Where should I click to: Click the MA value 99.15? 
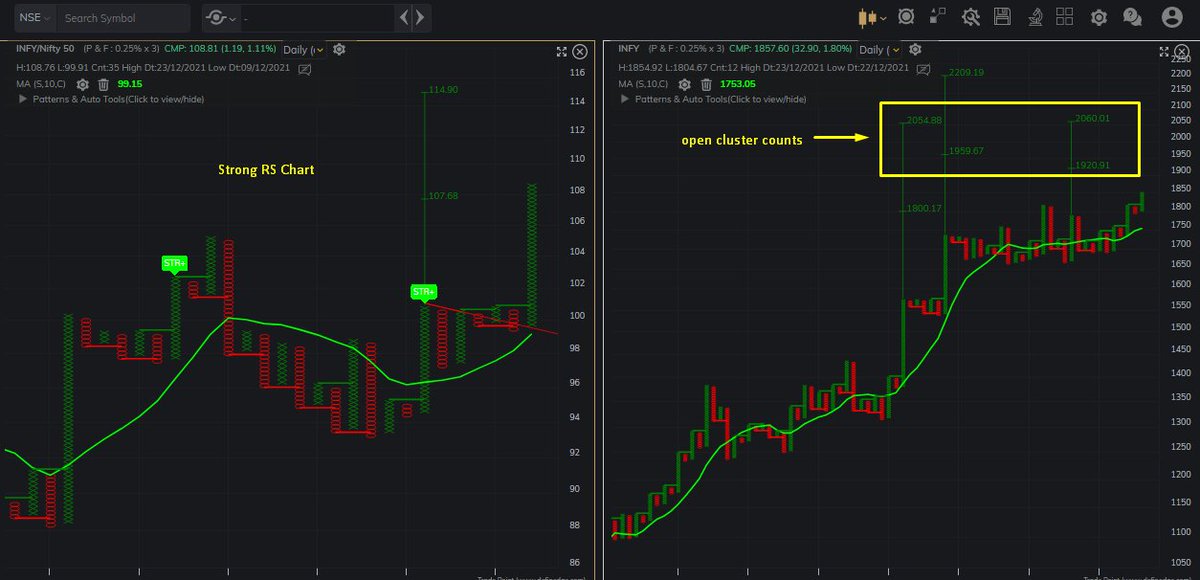[x=129, y=85]
